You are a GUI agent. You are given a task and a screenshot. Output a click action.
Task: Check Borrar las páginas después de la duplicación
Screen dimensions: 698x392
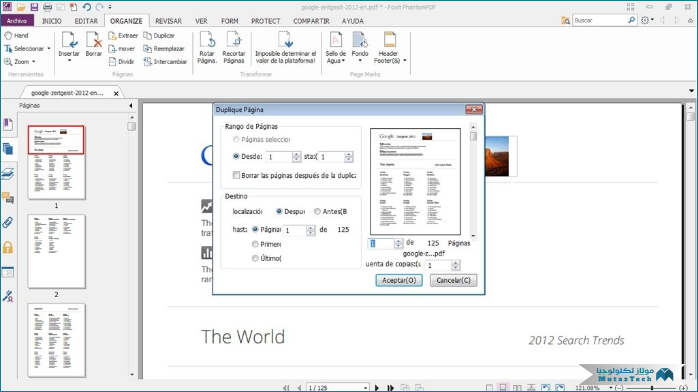pos(236,175)
